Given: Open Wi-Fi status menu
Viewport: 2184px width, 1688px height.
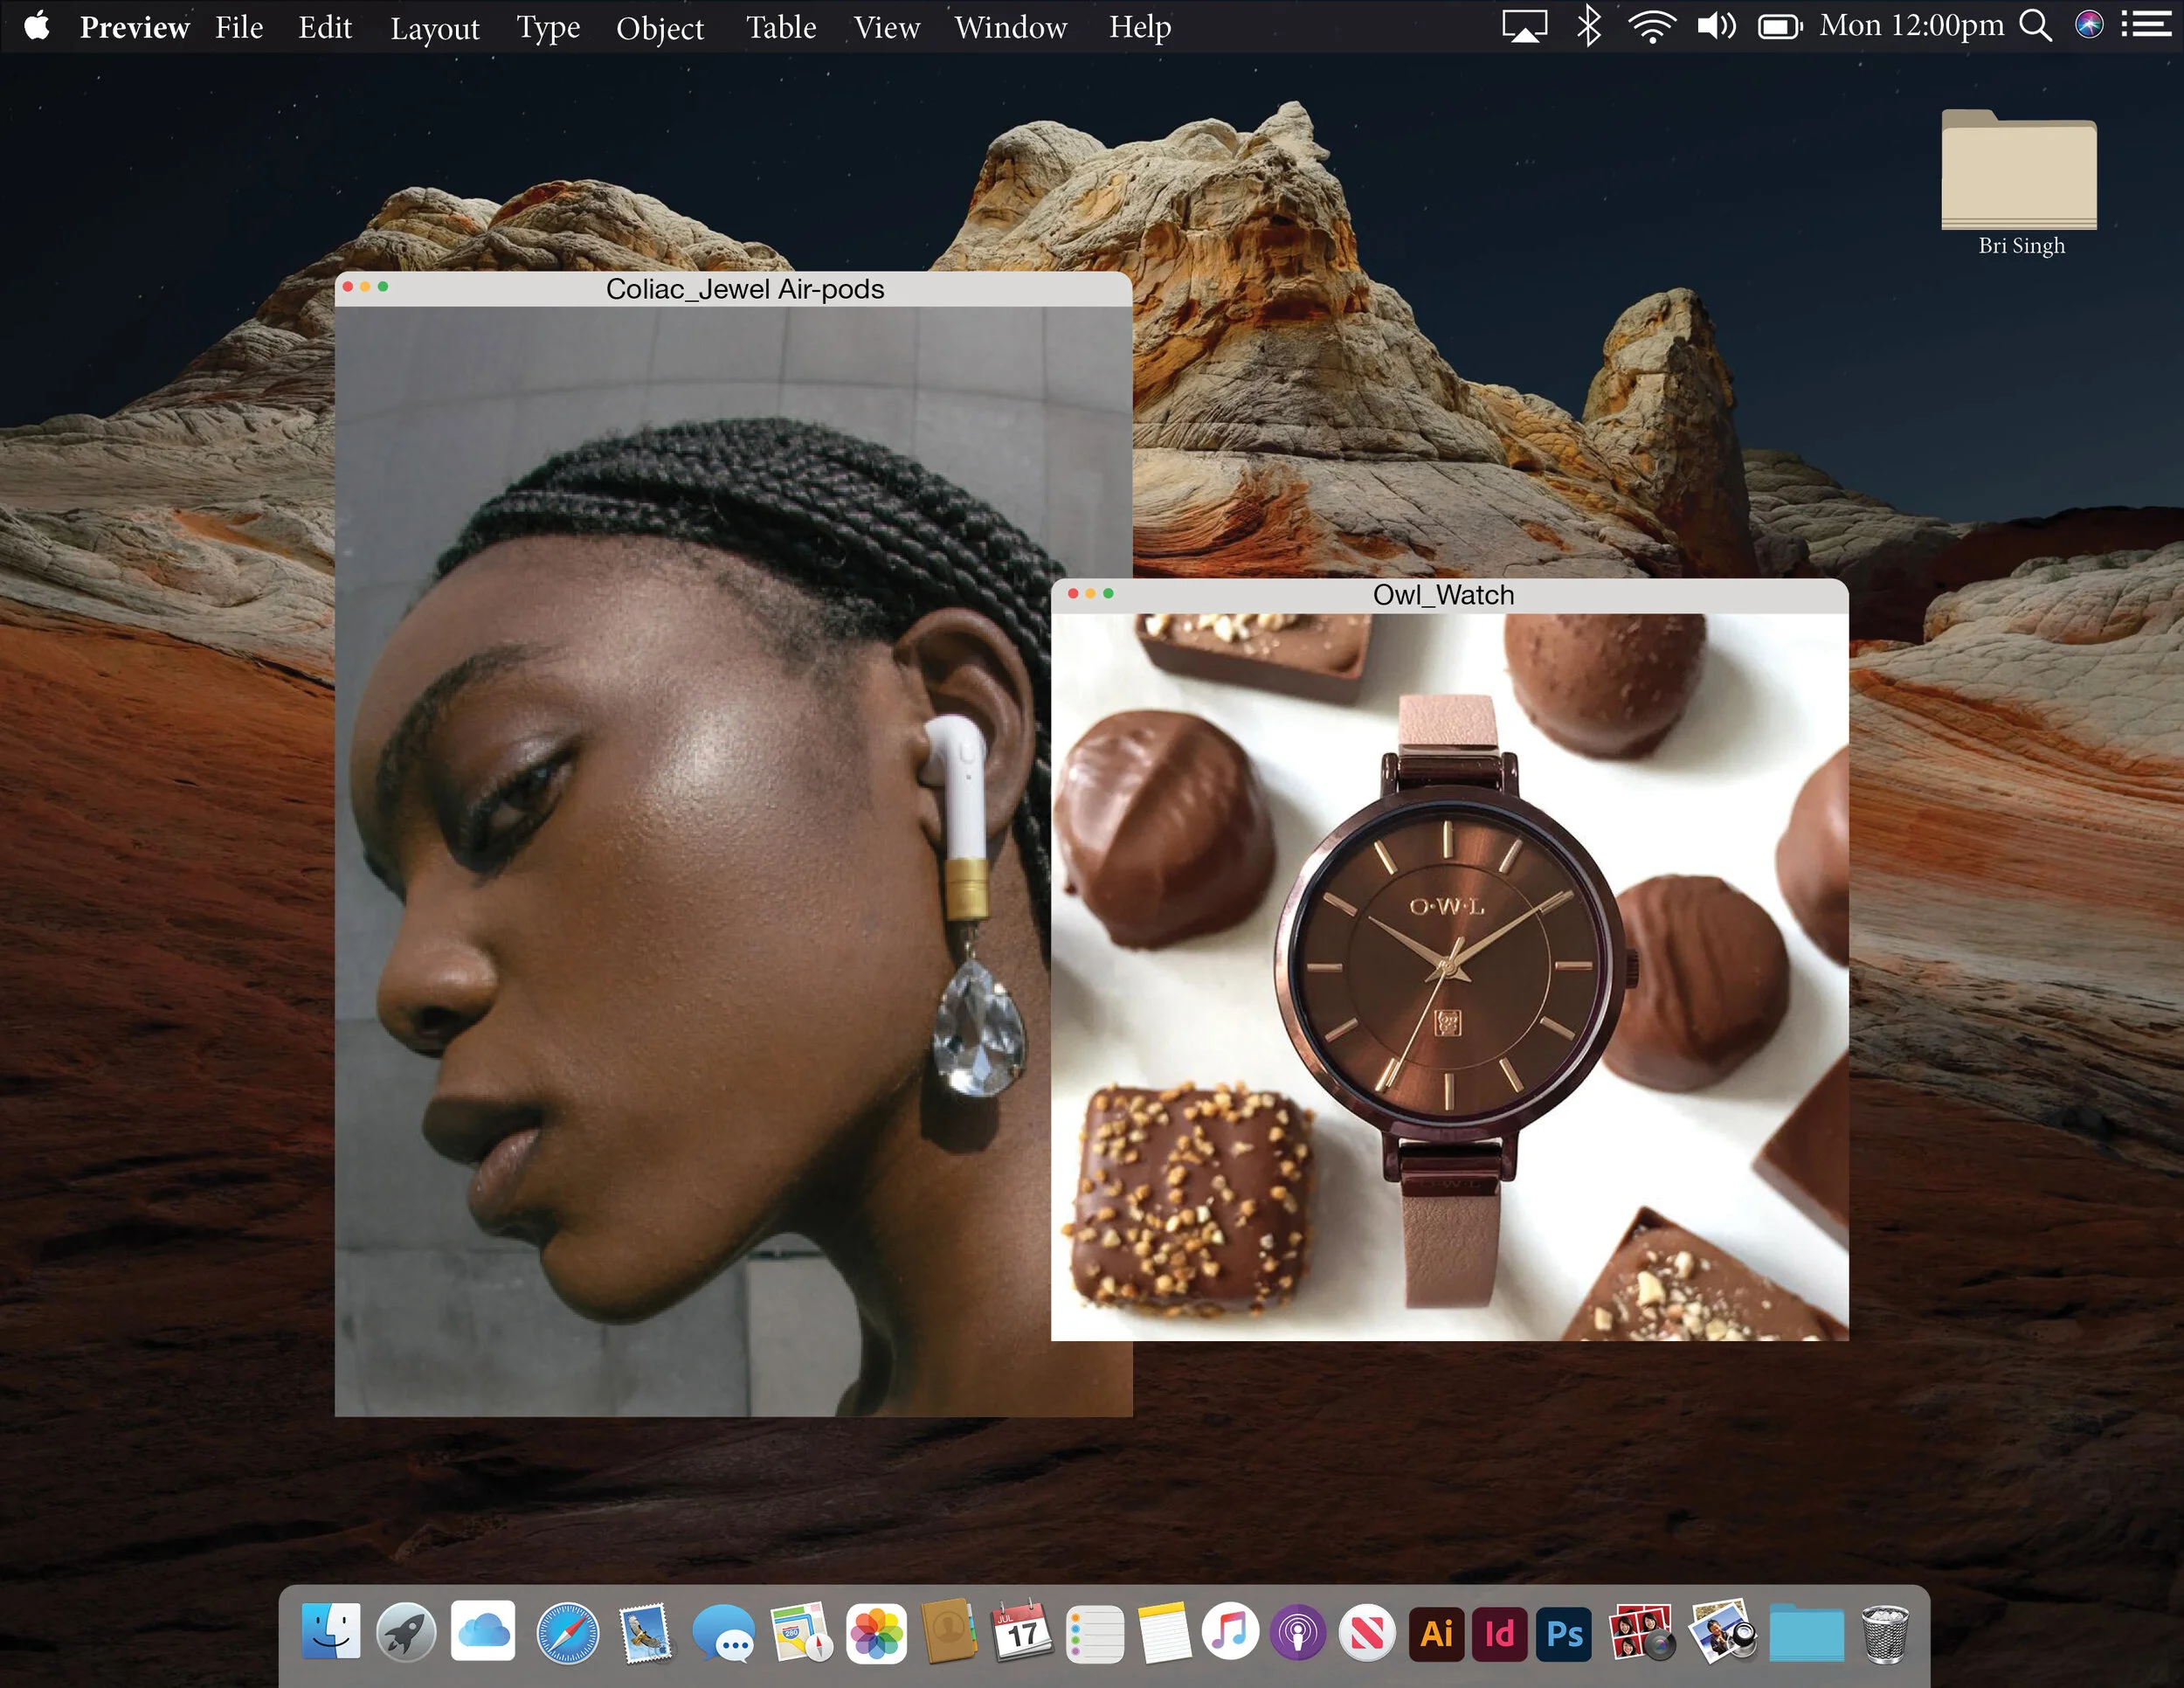Looking at the screenshot, I should click(x=1651, y=25).
